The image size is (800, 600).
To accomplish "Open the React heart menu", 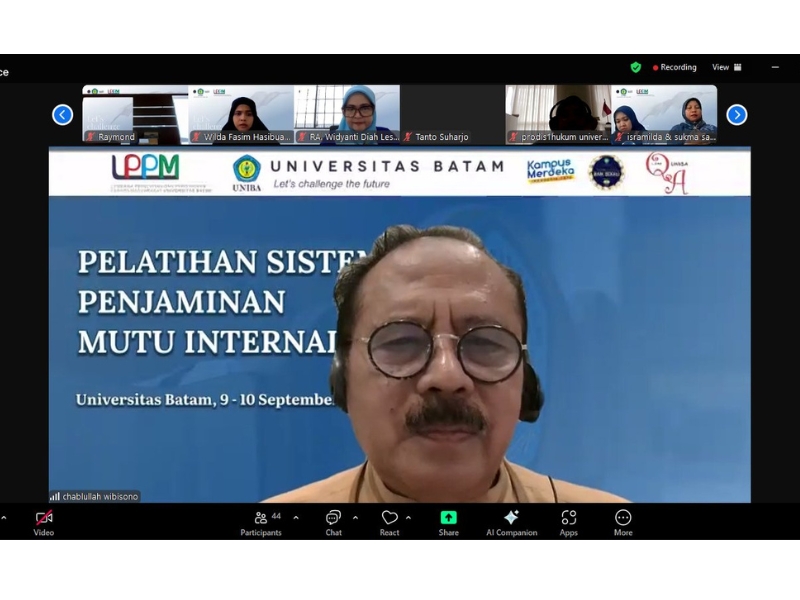I will pyautogui.click(x=389, y=523).
